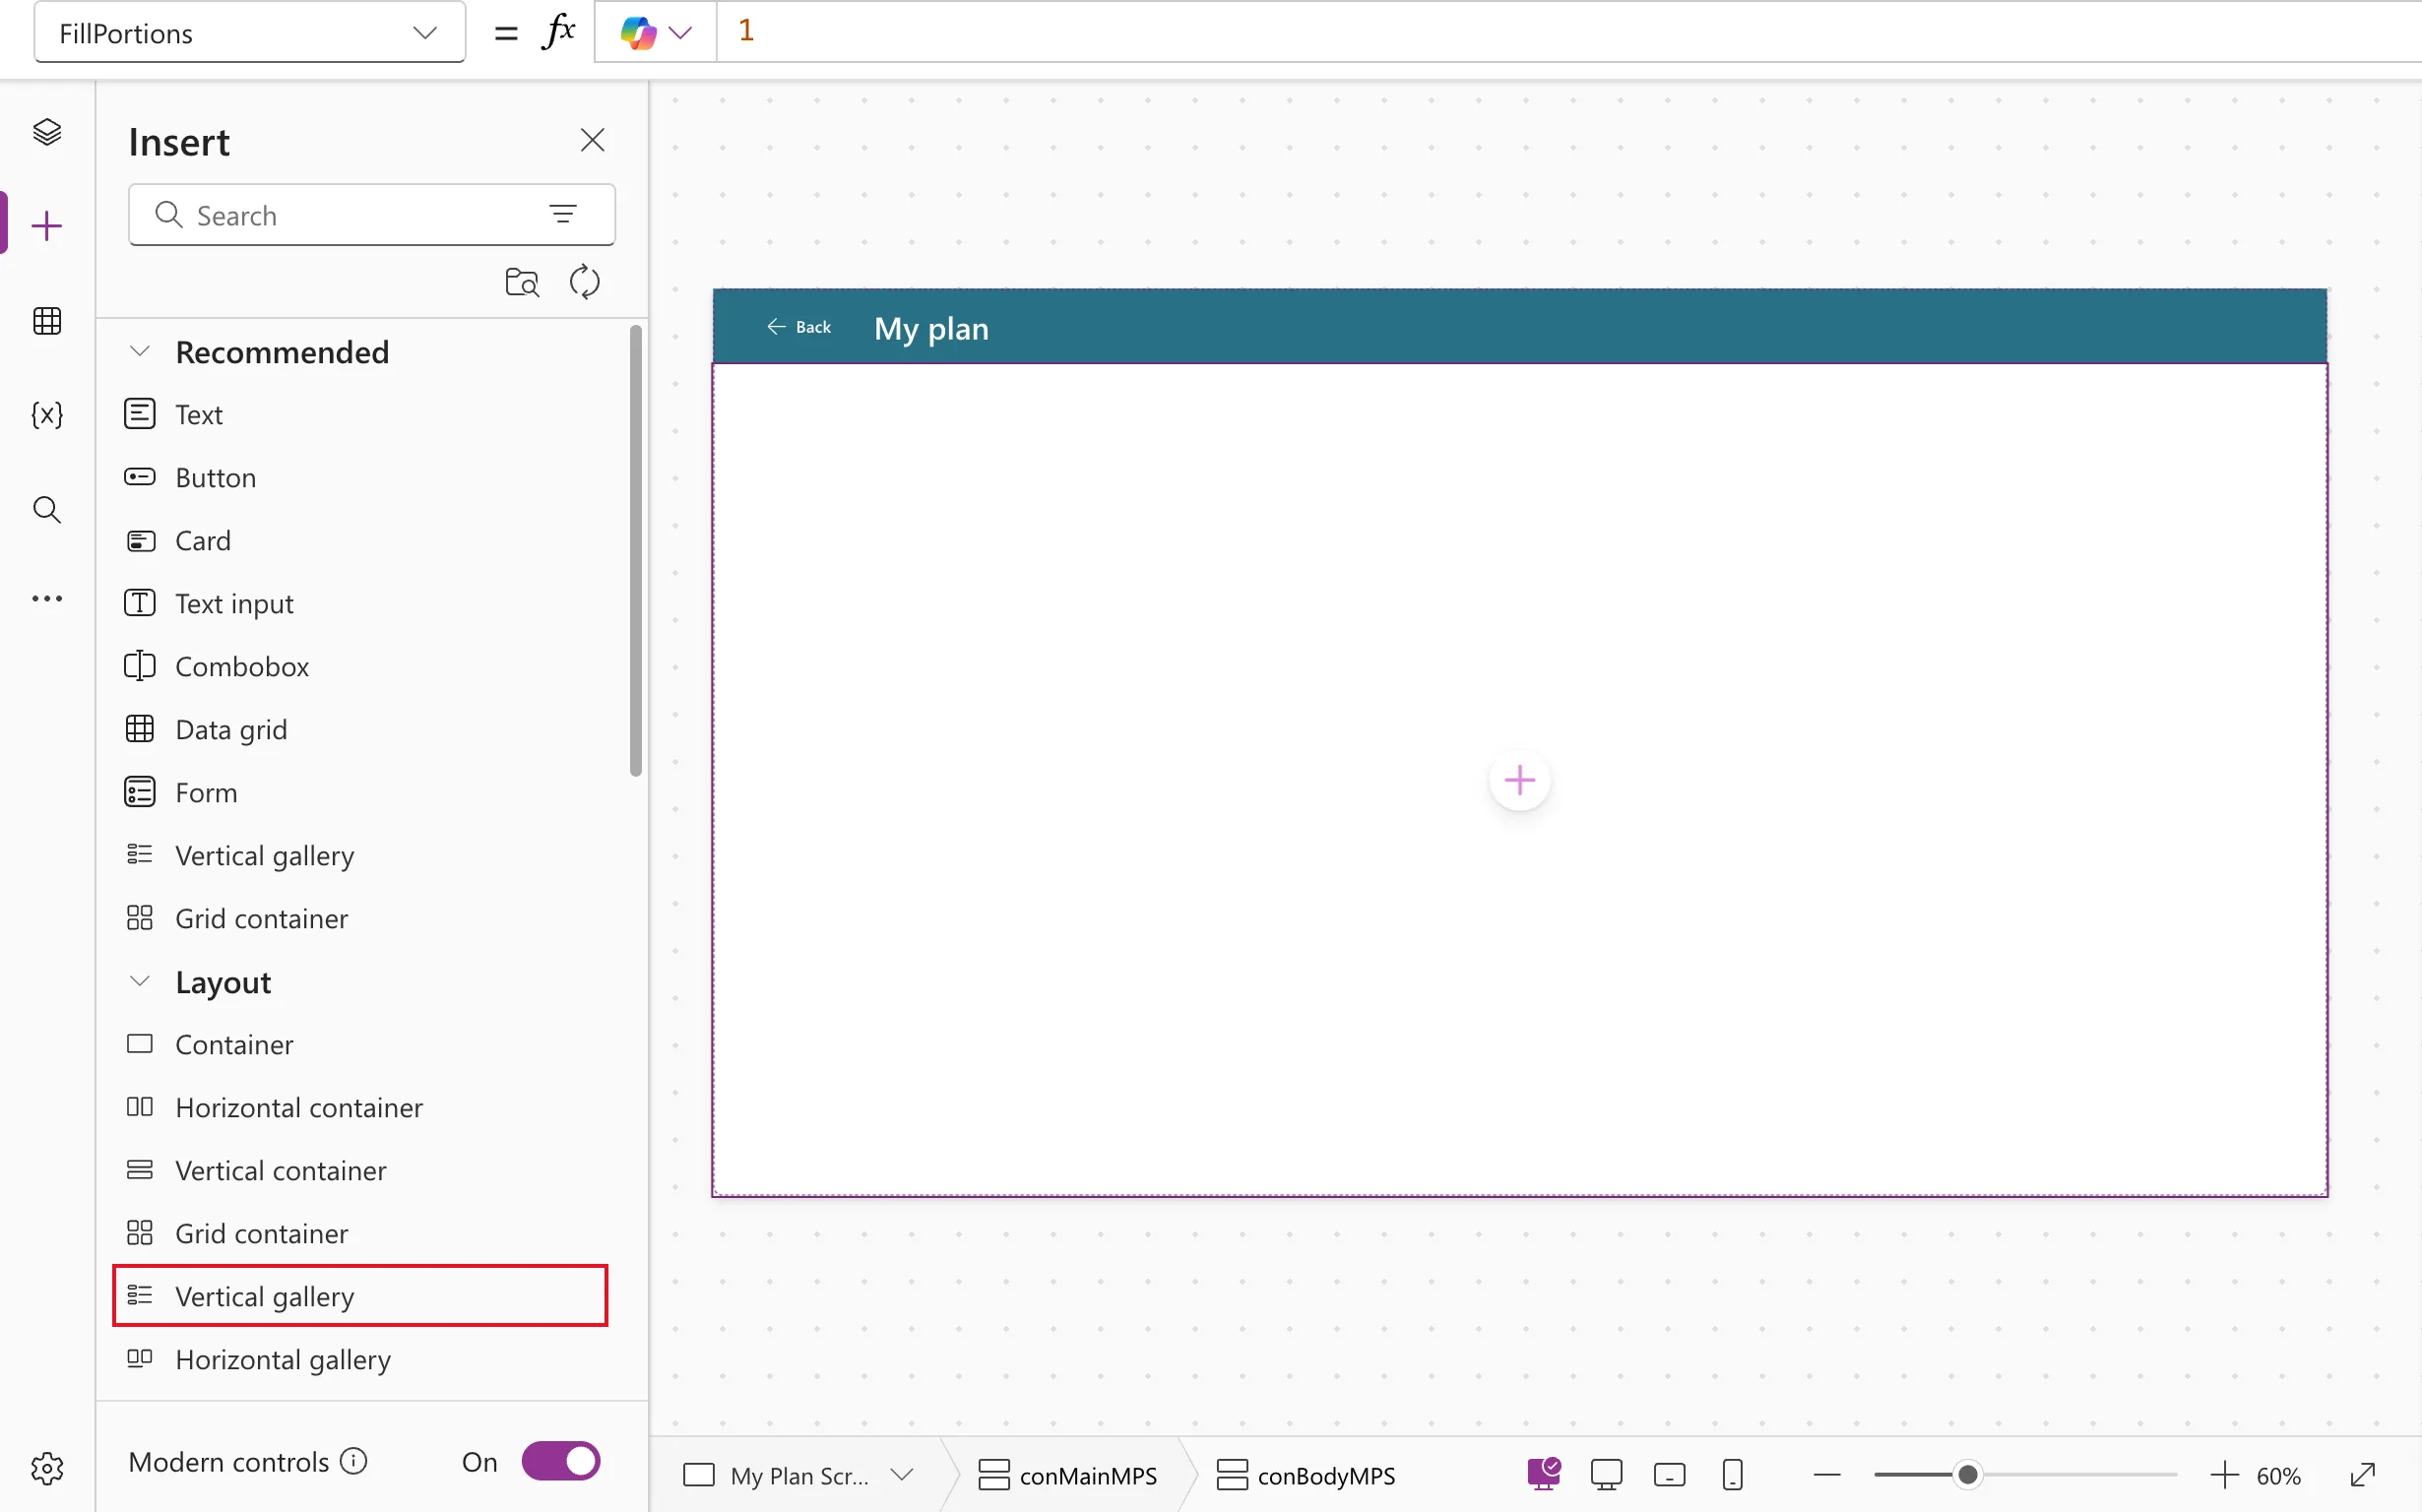Click the fx formula icon
The height and width of the screenshot is (1512, 2422).
pos(559,31)
